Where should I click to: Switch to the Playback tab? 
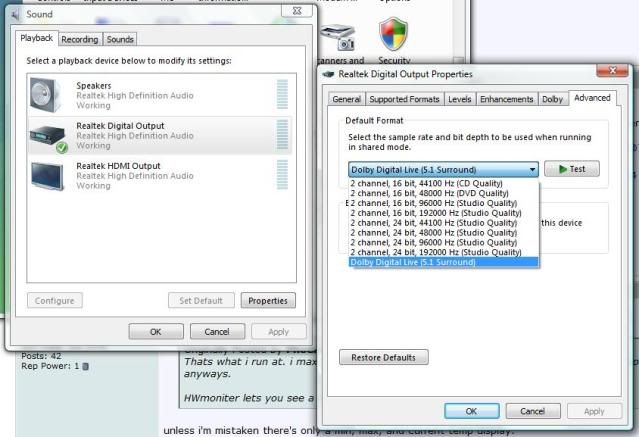[37, 38]
